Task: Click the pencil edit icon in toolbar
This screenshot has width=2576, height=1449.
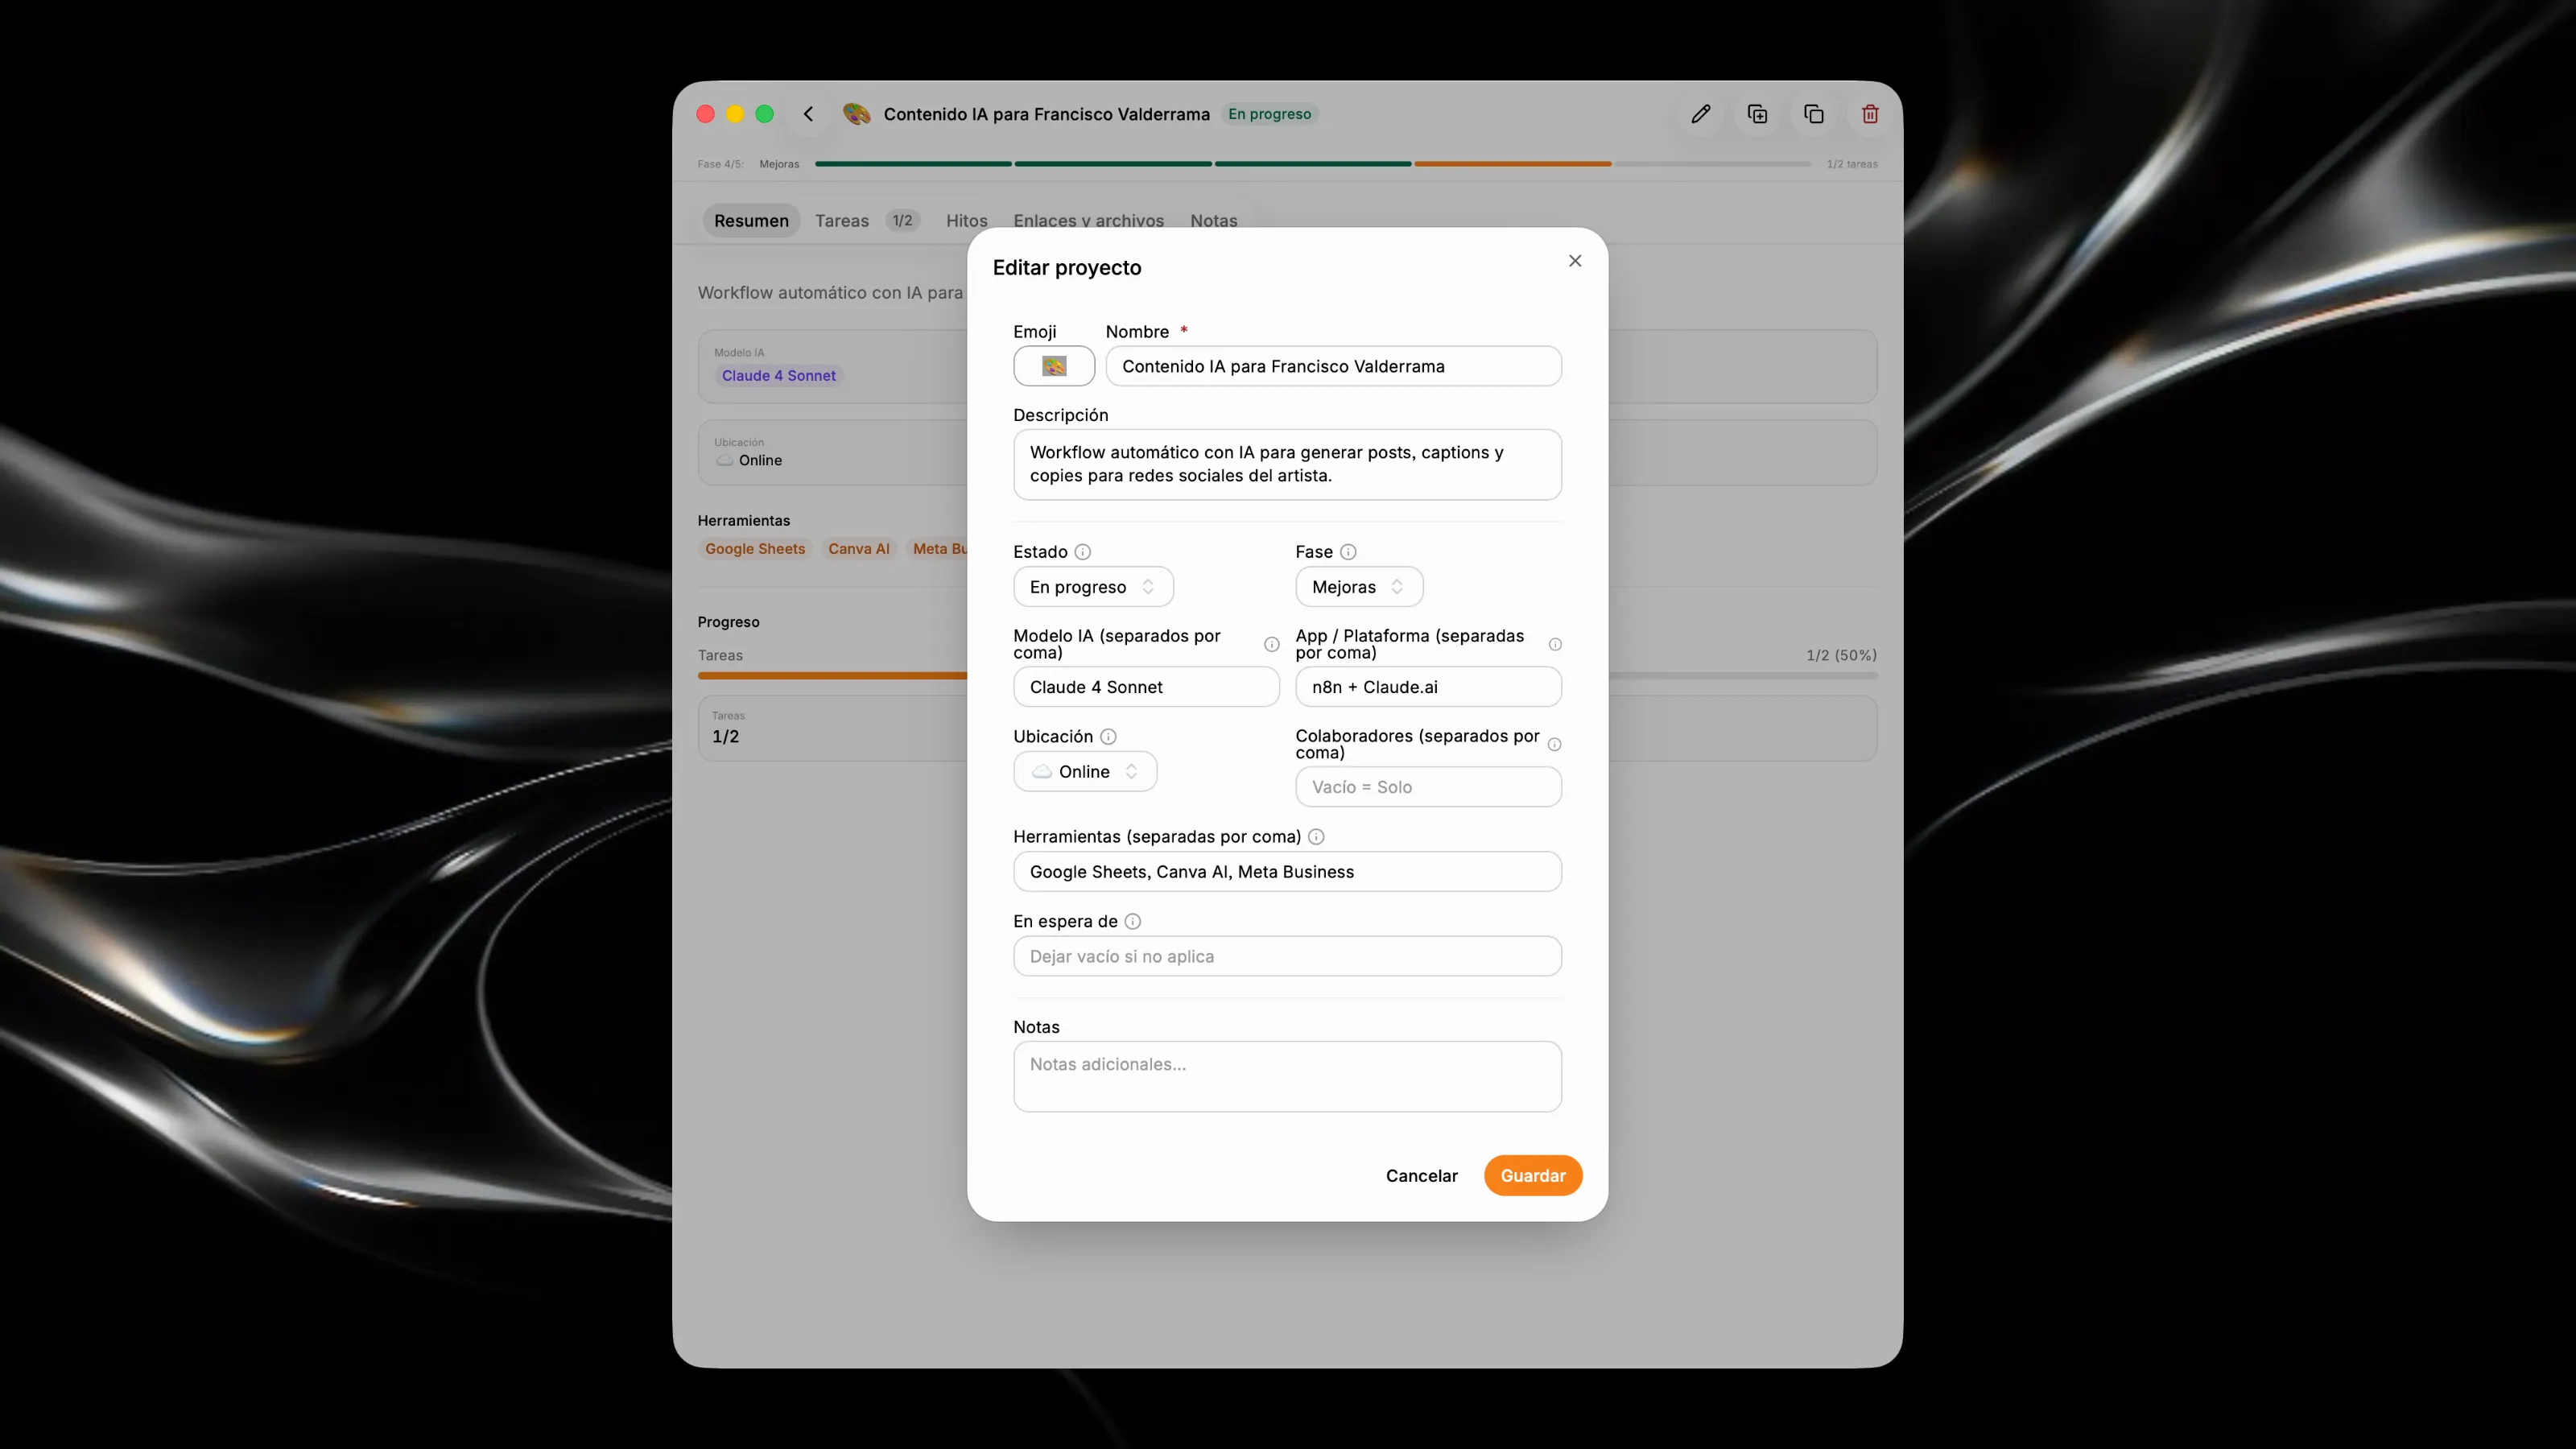Action: pos(1700,114)
